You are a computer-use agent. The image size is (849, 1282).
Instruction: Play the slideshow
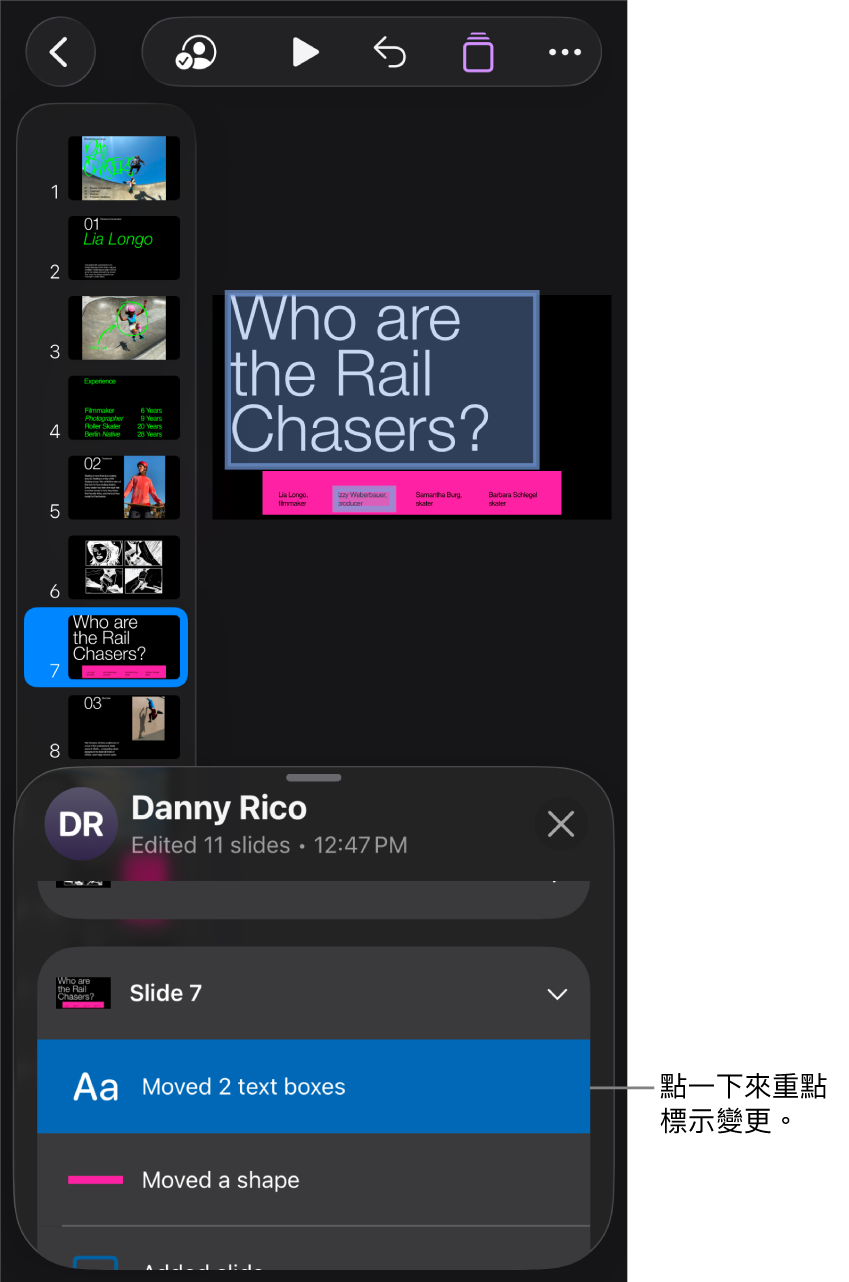coord(304,52)
